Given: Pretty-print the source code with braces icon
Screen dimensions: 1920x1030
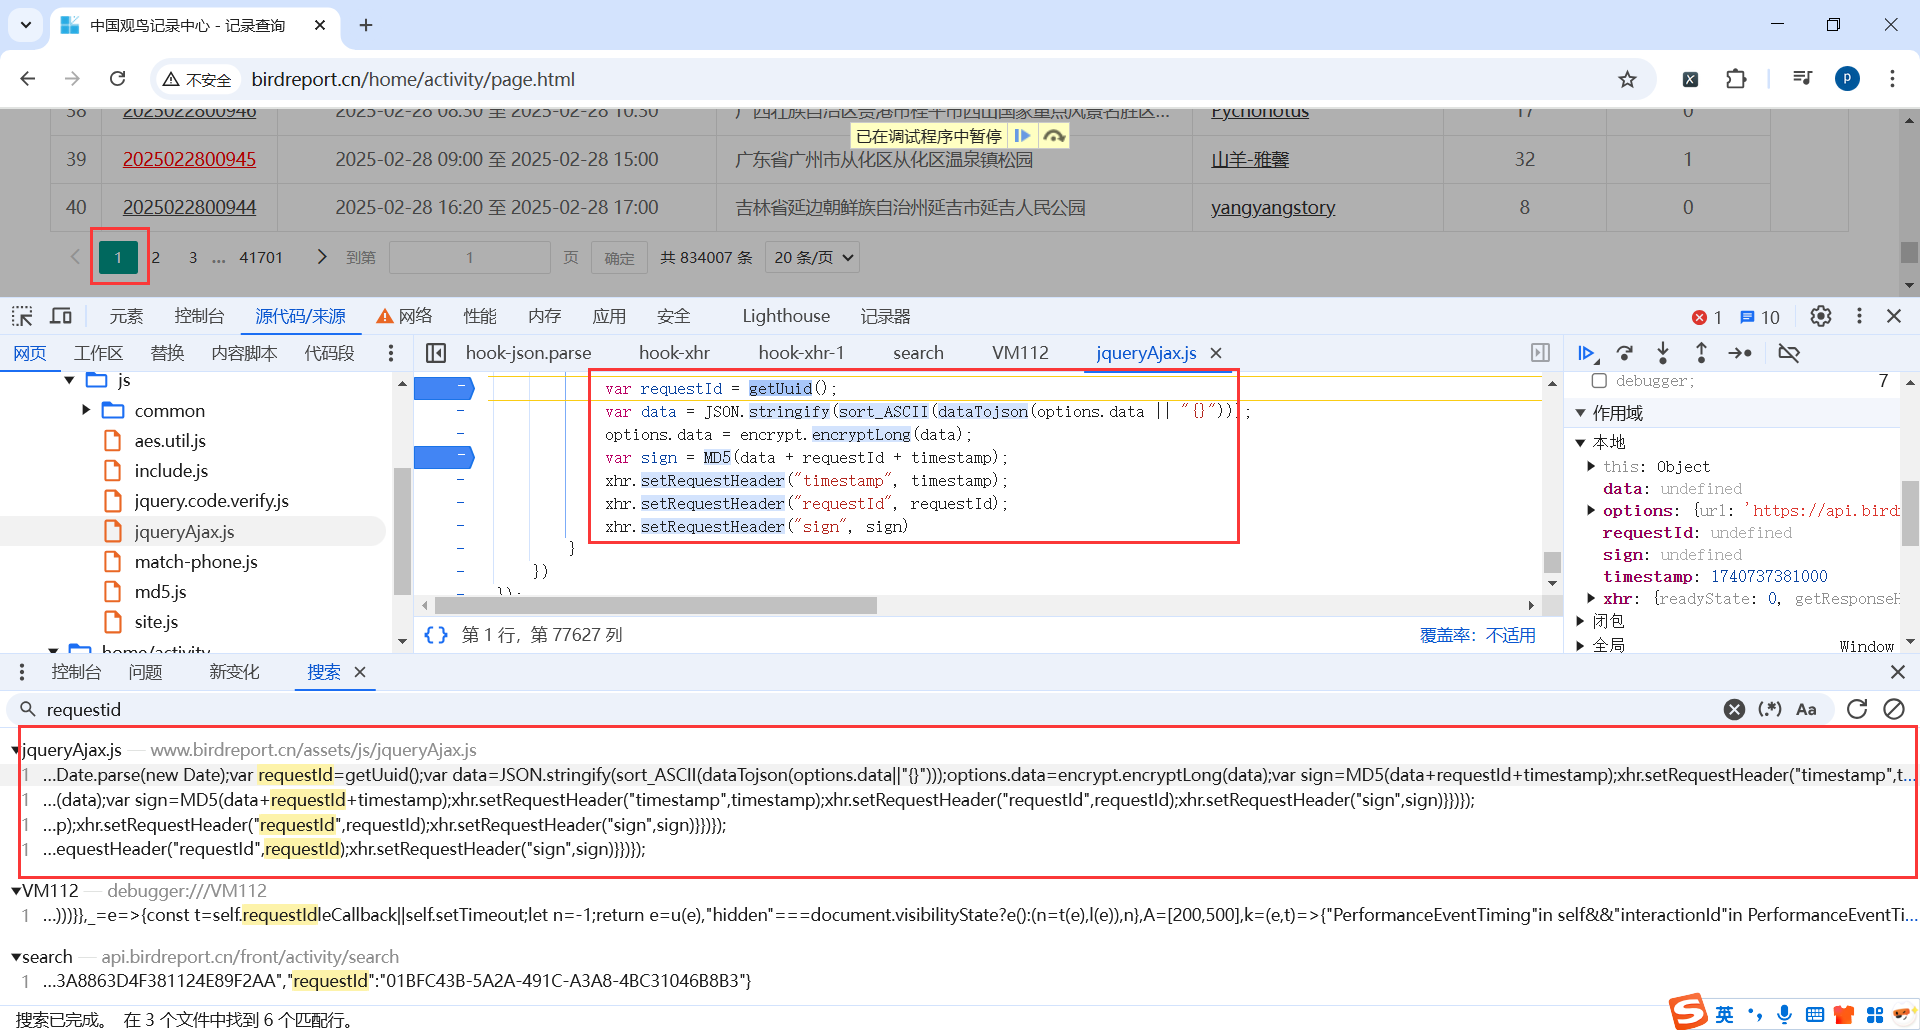Looking at the screenshot, I should pyautogui.click(x=436, y=635).
